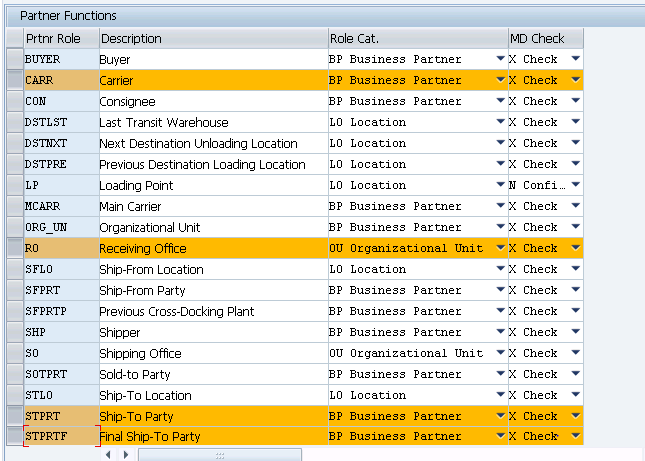Viewport: 645px width, 461px height.
Task: Click the MD Check column header
Action: (545, 38)
